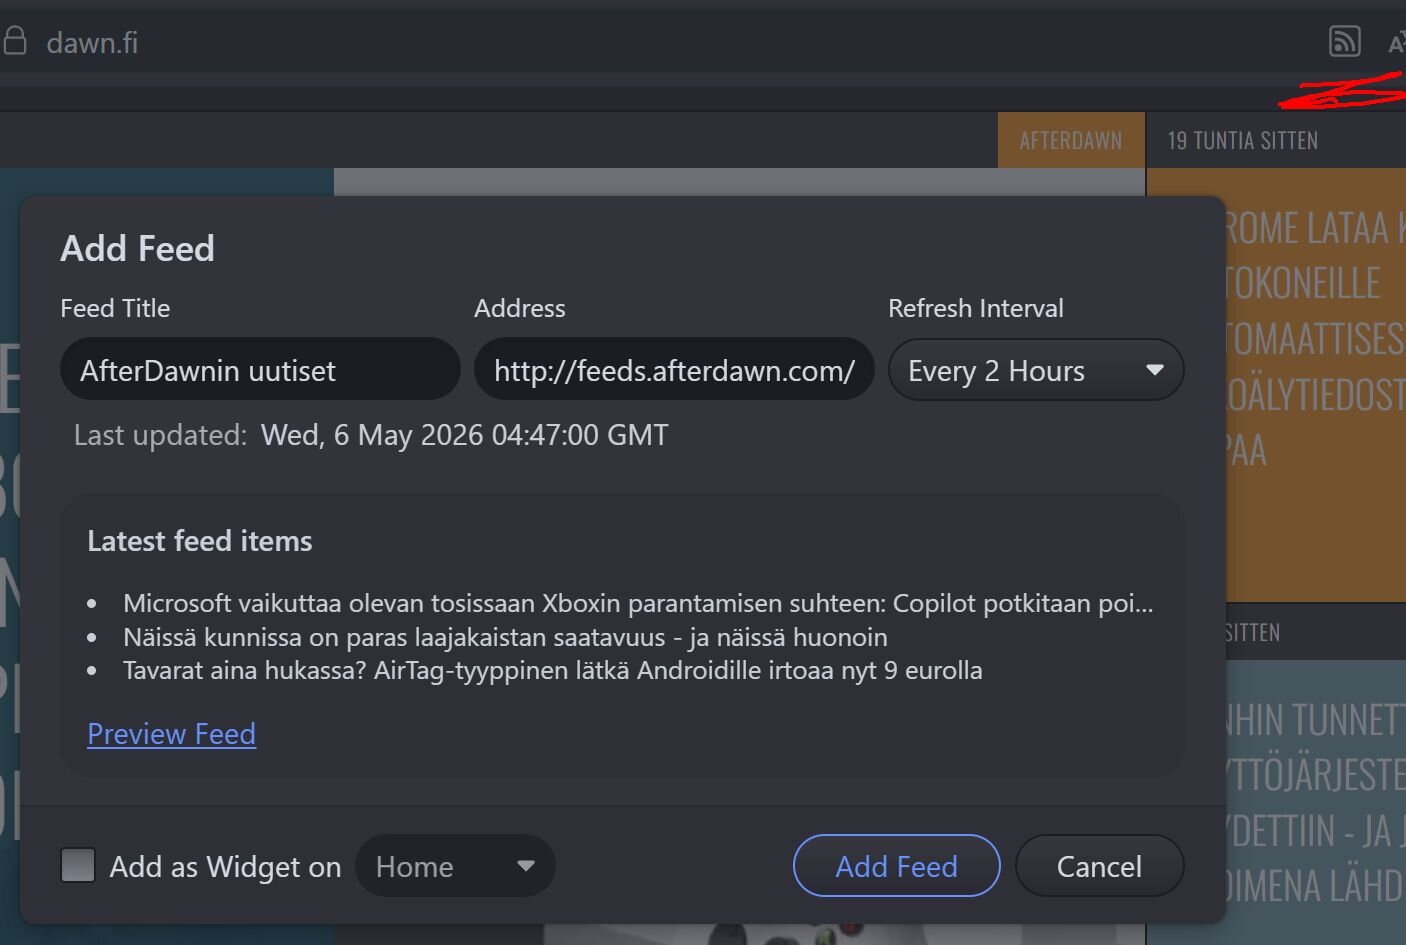Click the dawn.fi address bar URL
The width and height of the screenshot is (1406, 945).
click(x=92, y=42)
